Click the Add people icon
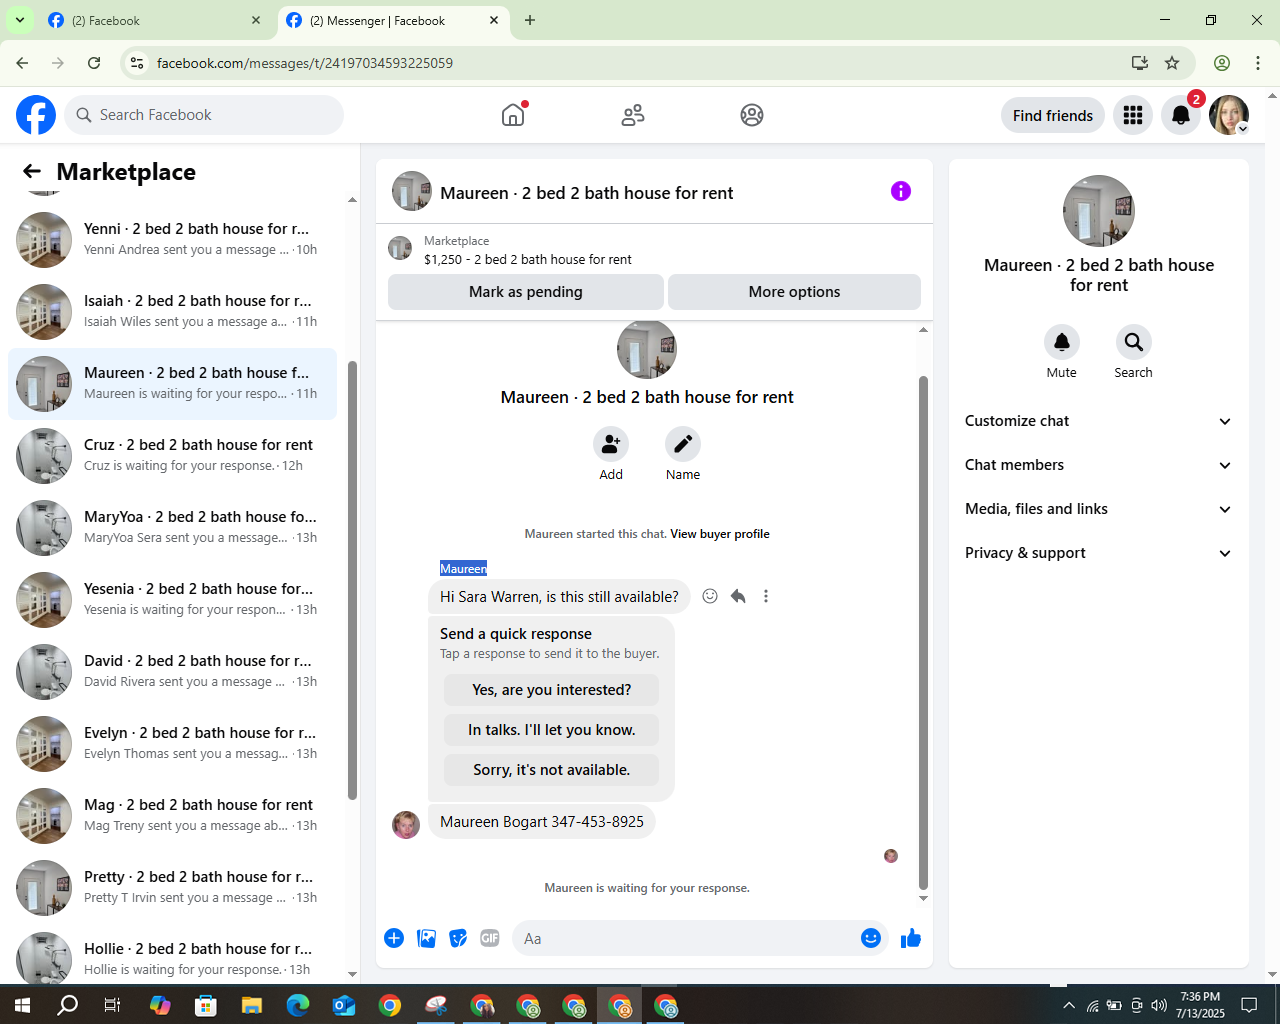The height and width of the screenshot is (1024, 1280). click(611, 444)
